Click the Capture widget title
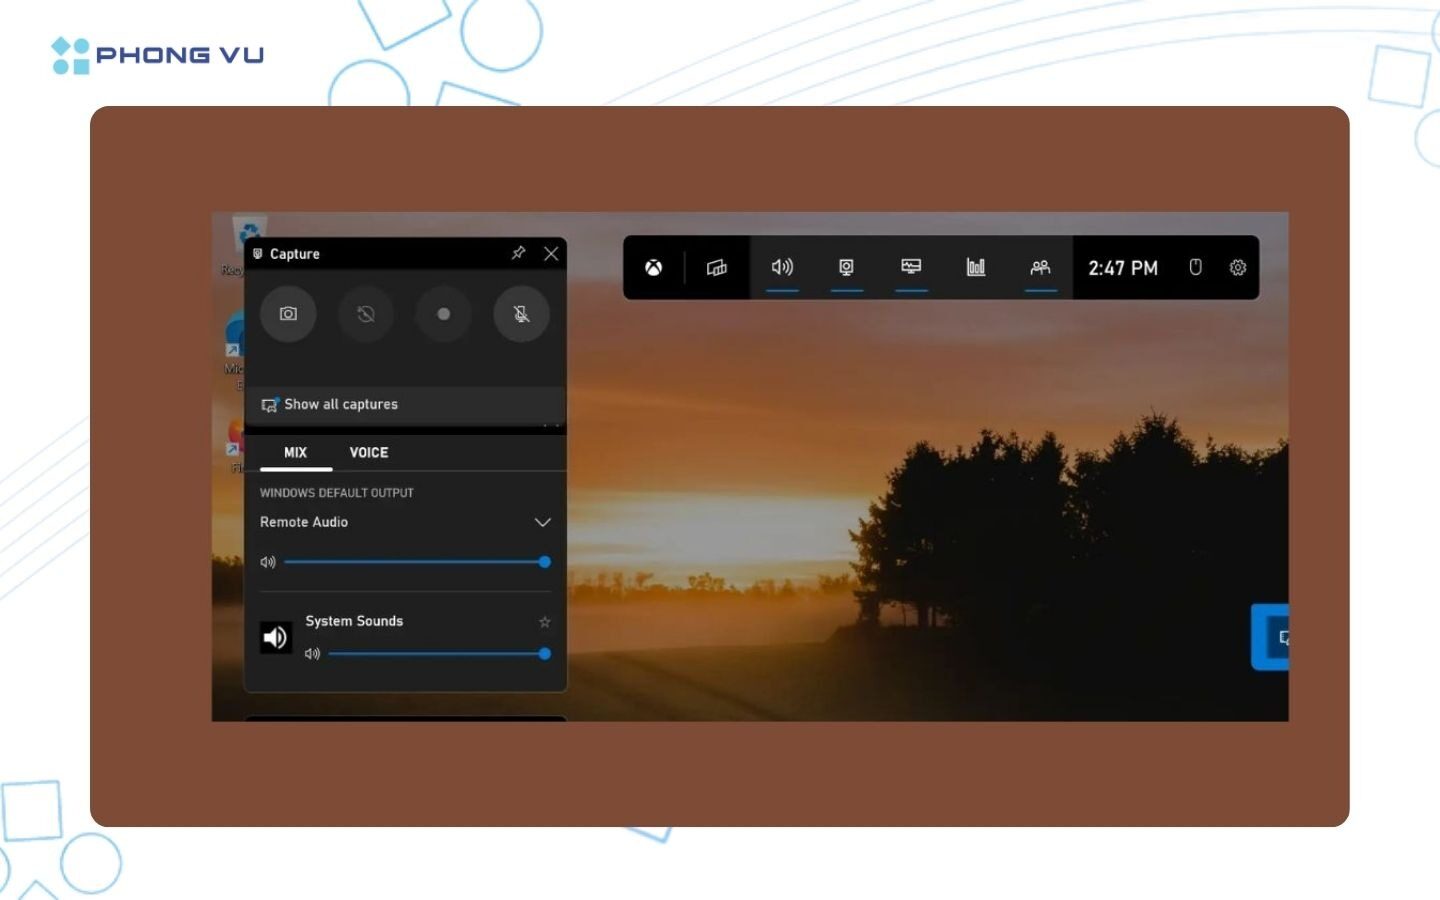Viewport: 1440px width, 900px height. (x=295, y=254)
